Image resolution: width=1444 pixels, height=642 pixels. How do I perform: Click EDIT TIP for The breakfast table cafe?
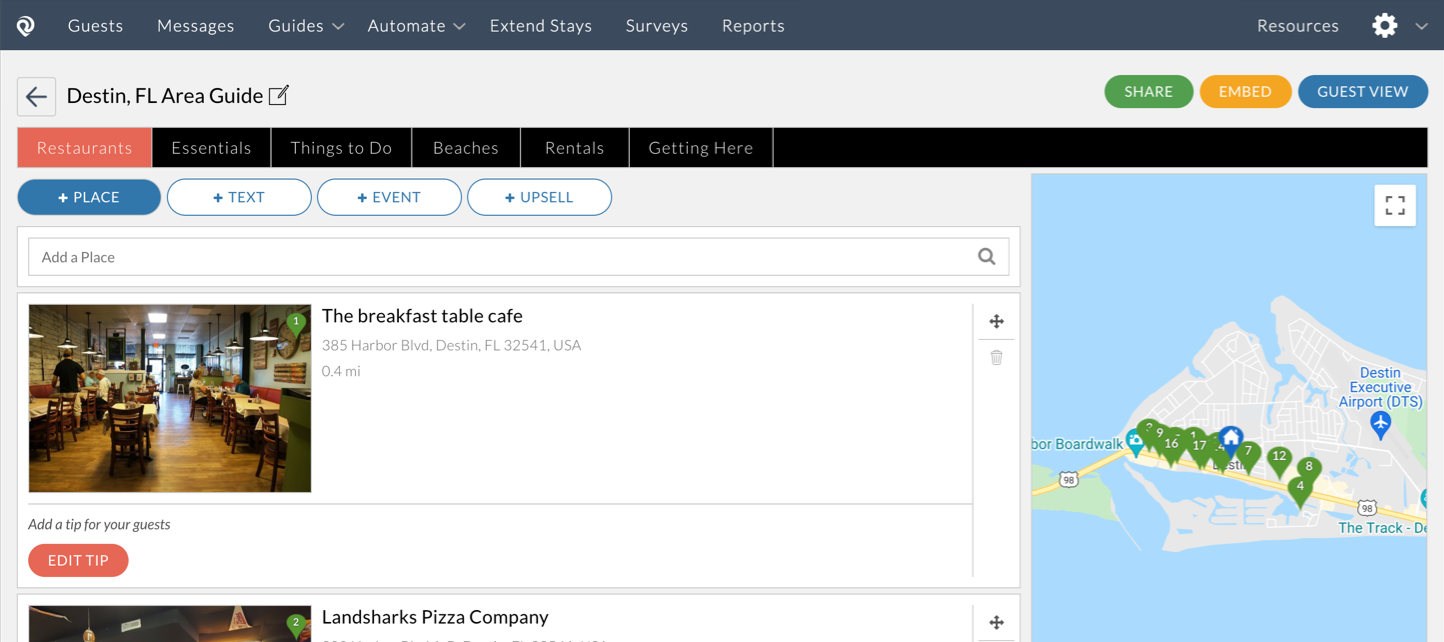78,560
